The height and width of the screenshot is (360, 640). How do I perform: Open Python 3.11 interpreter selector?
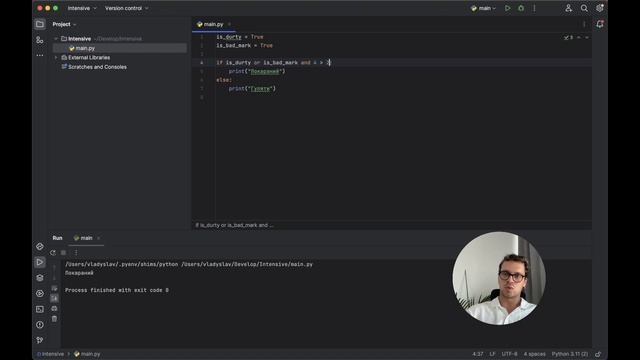(x=570, y=354)
